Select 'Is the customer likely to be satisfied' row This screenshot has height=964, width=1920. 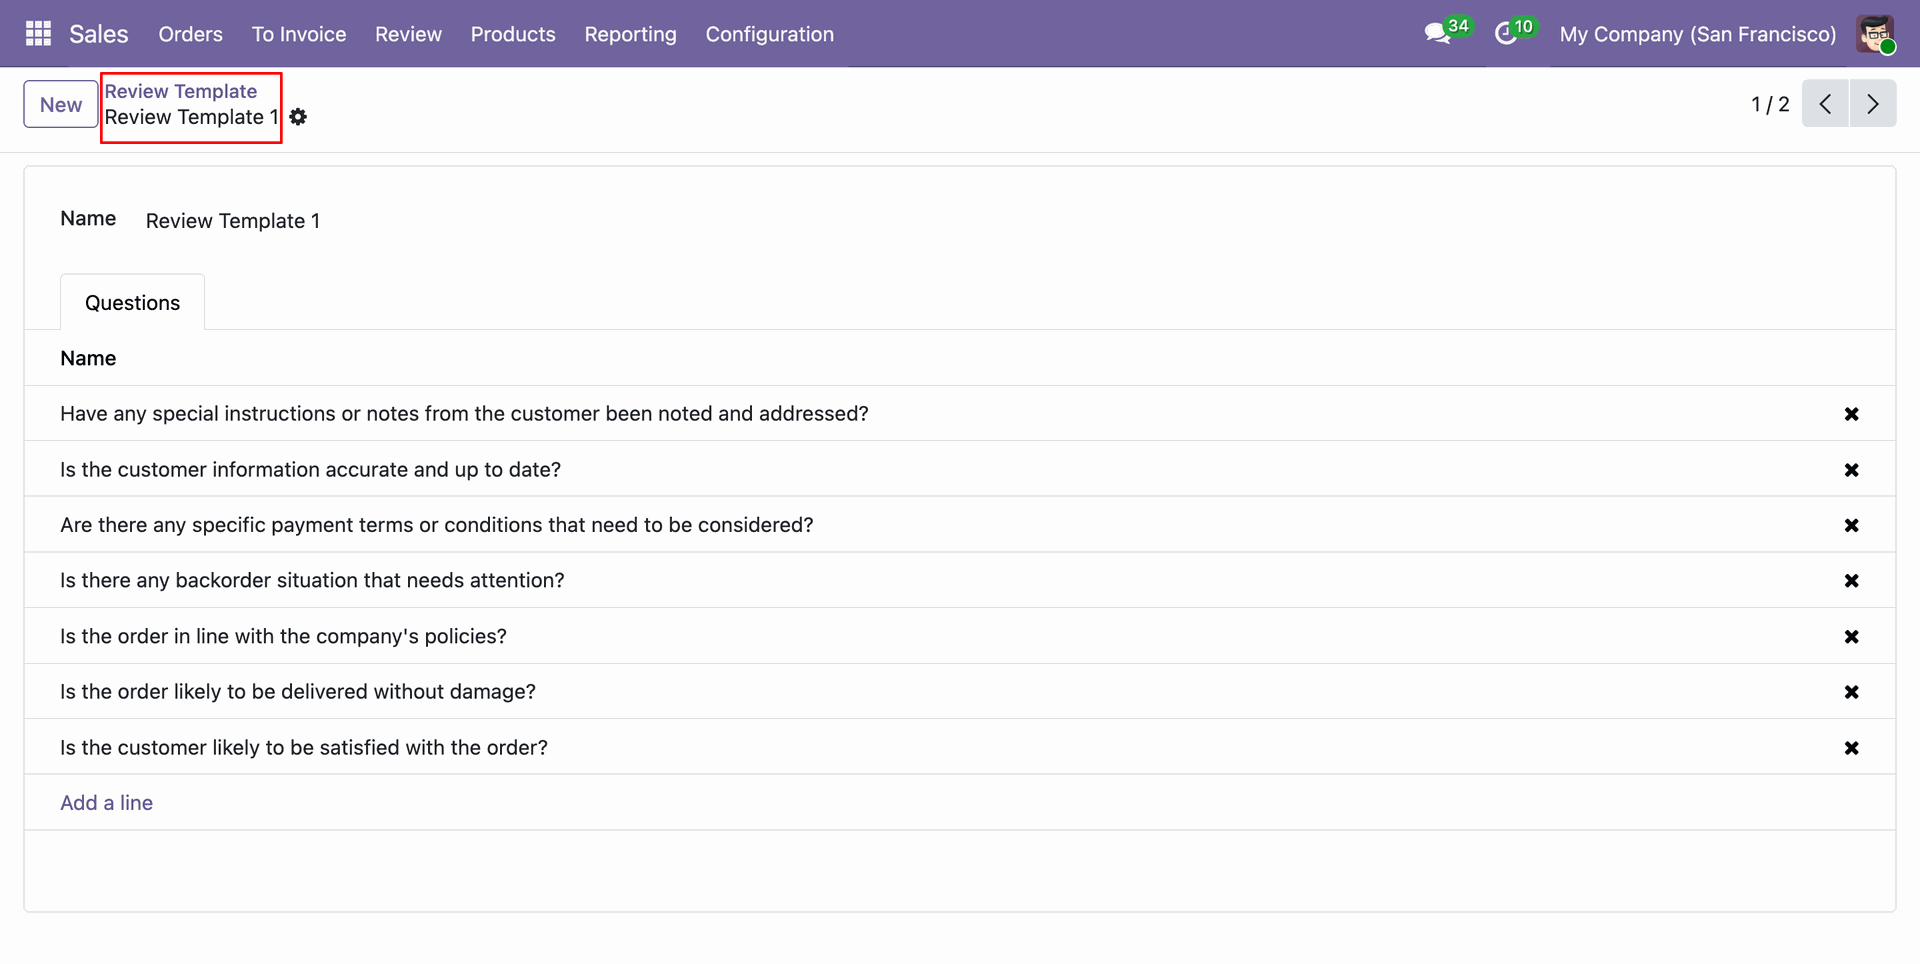point(960,747)
